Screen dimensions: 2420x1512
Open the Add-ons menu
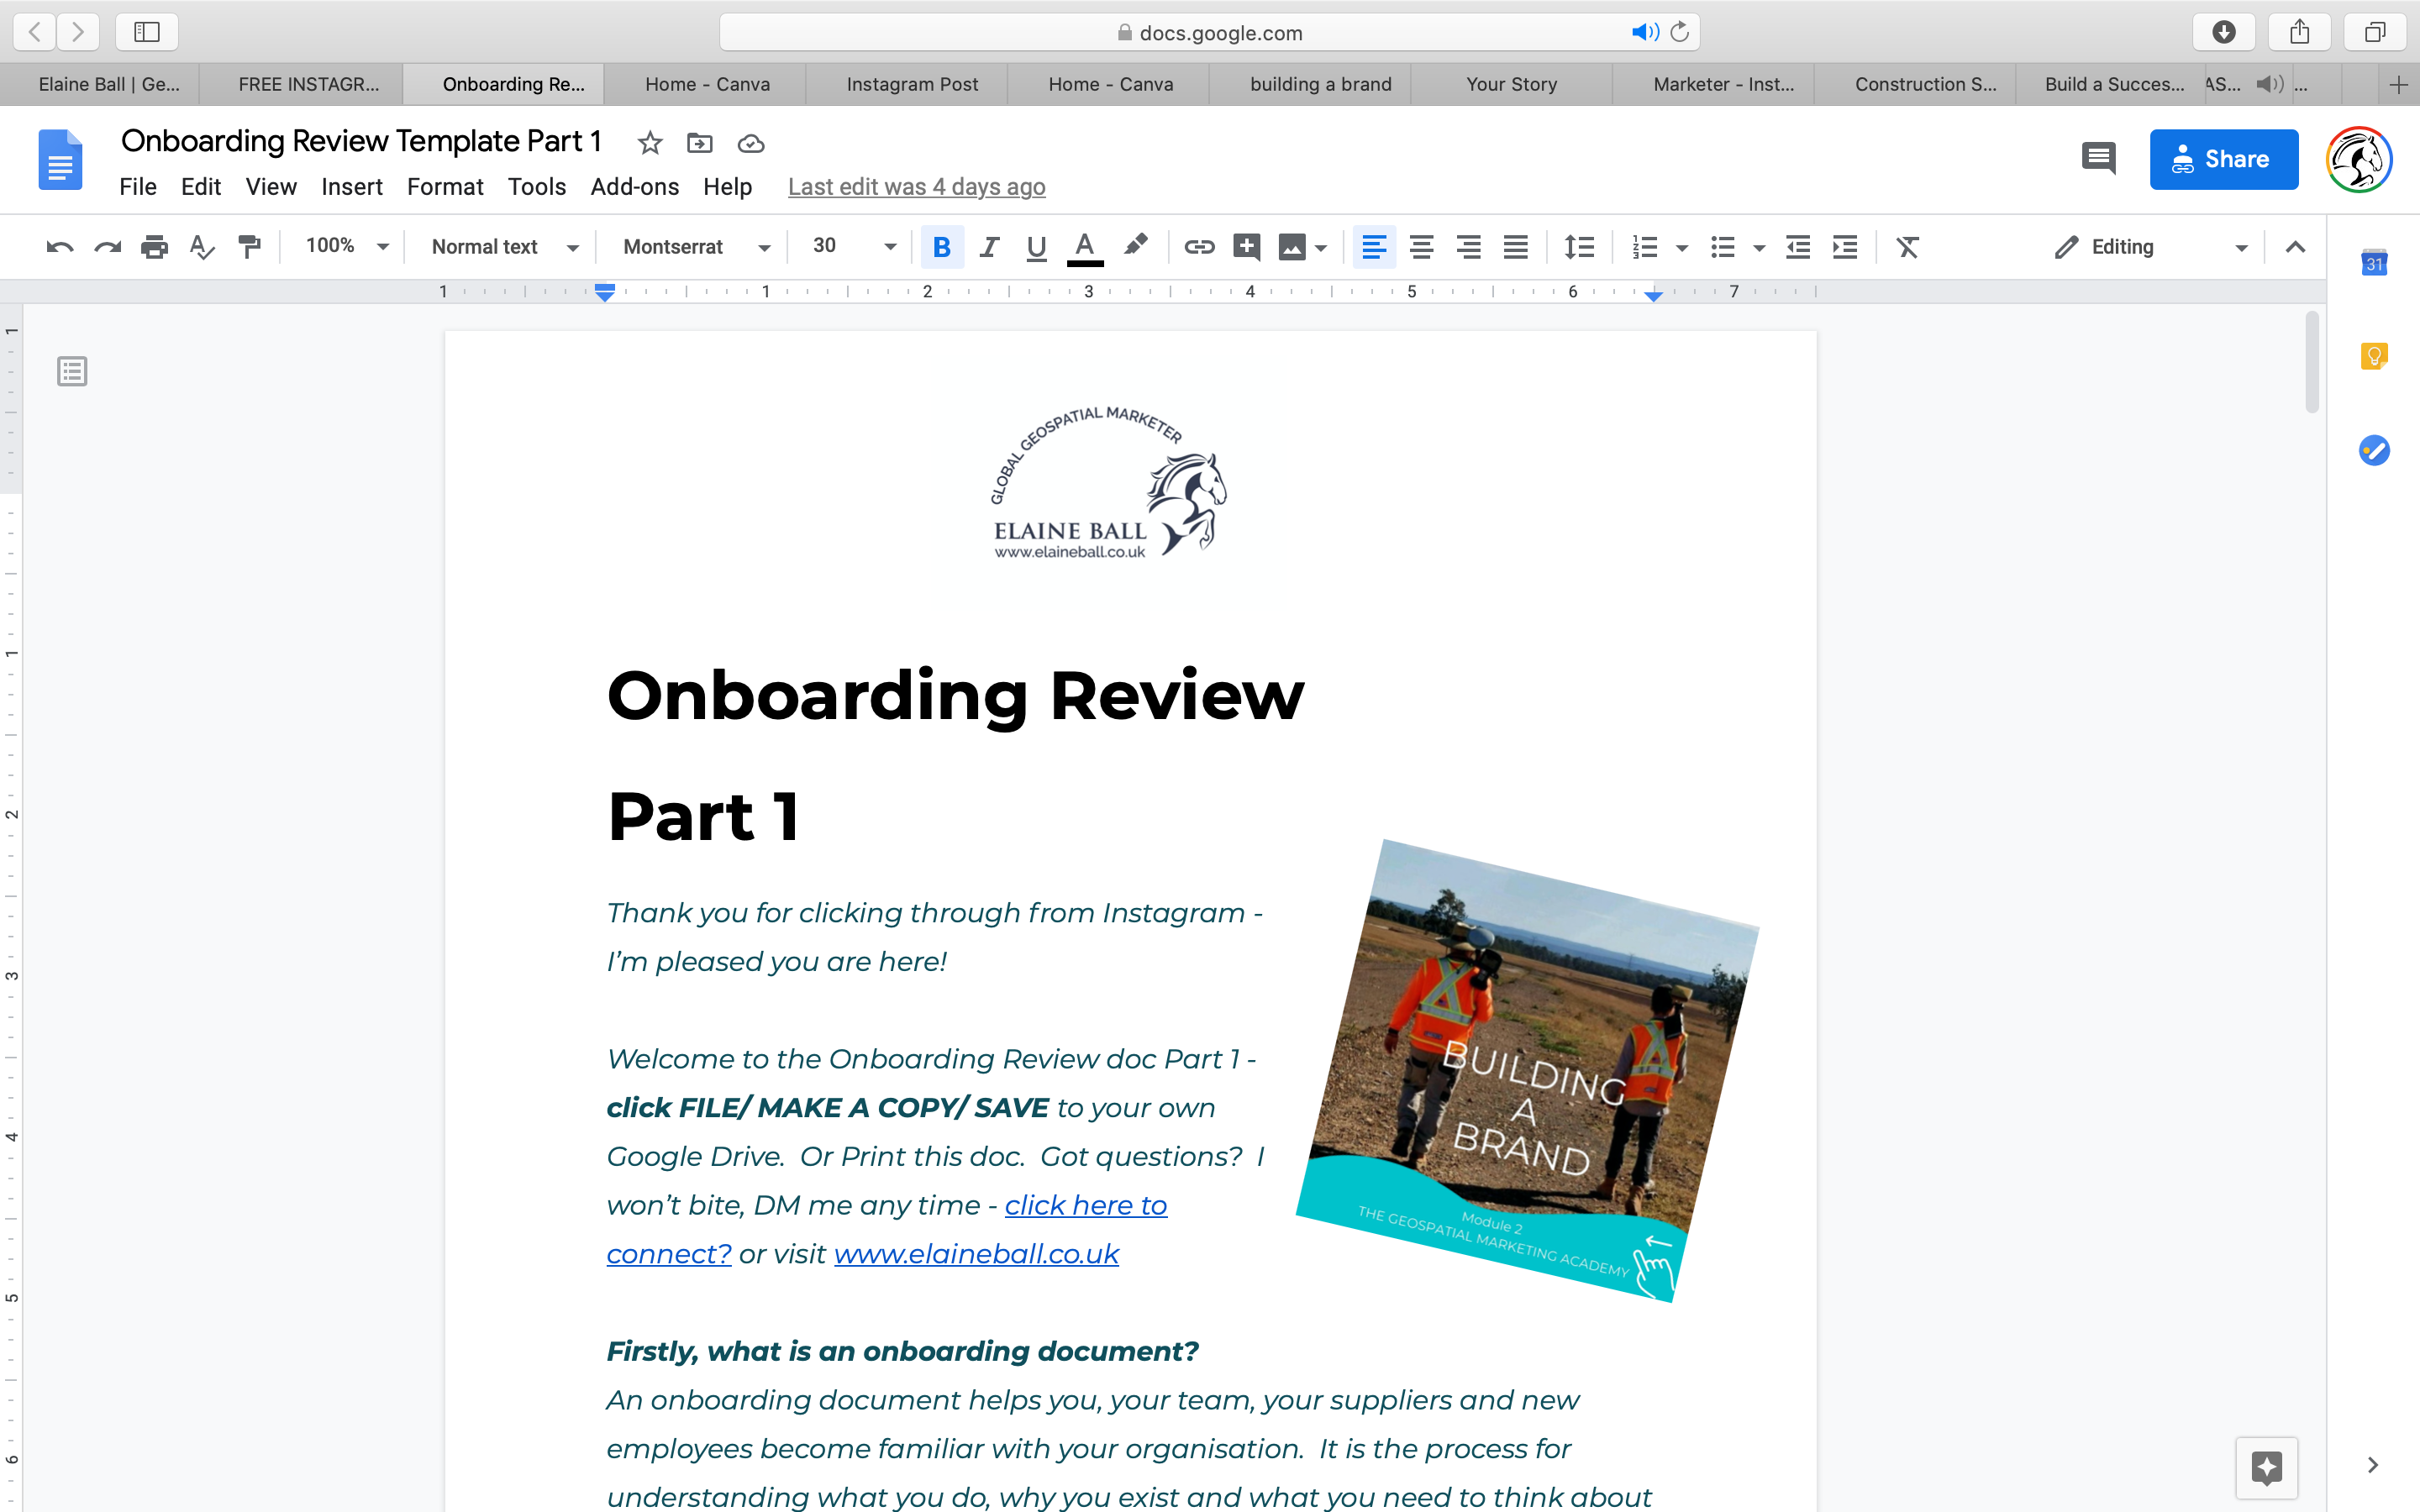click(634, 187)
